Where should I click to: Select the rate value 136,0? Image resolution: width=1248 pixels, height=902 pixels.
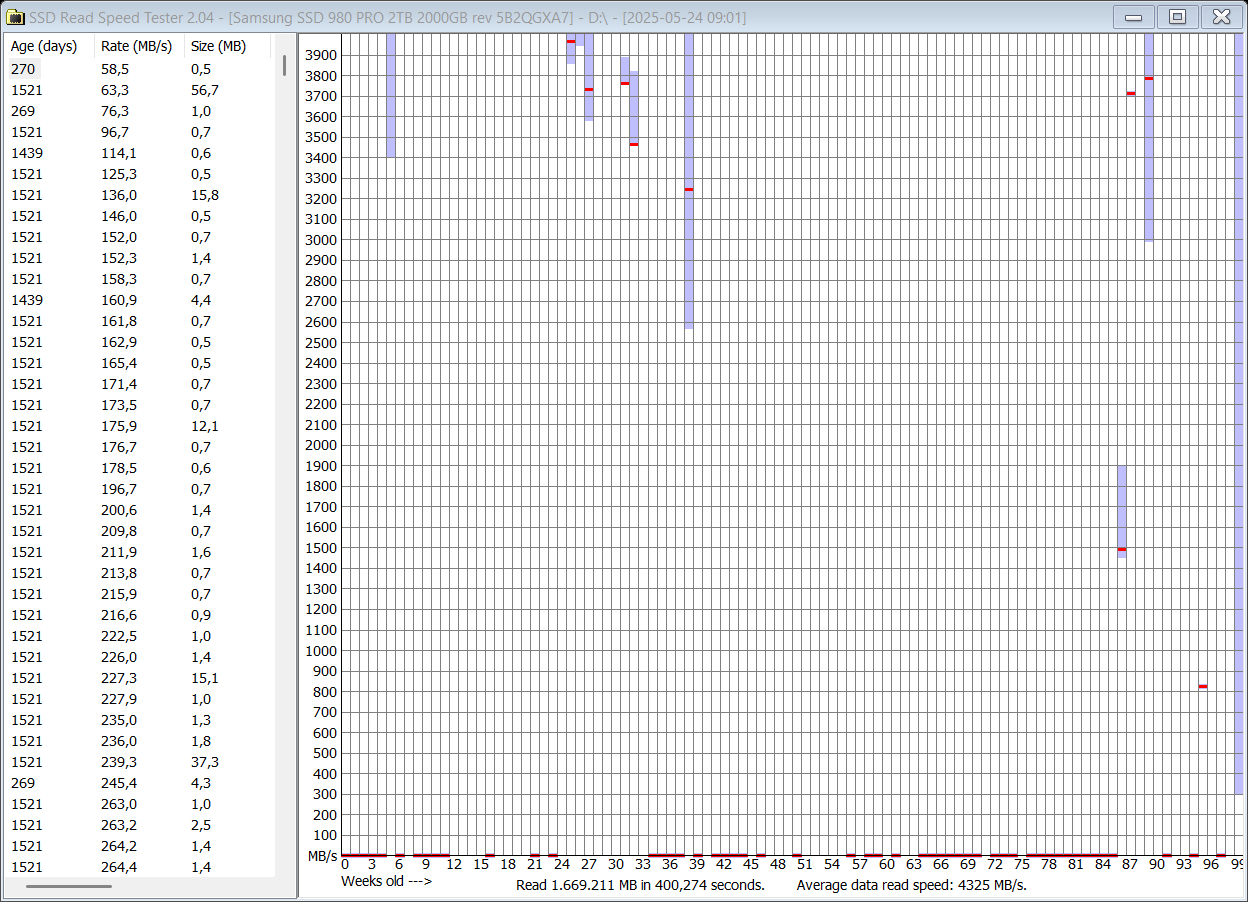pyautogui.click(x=119, y=195)
